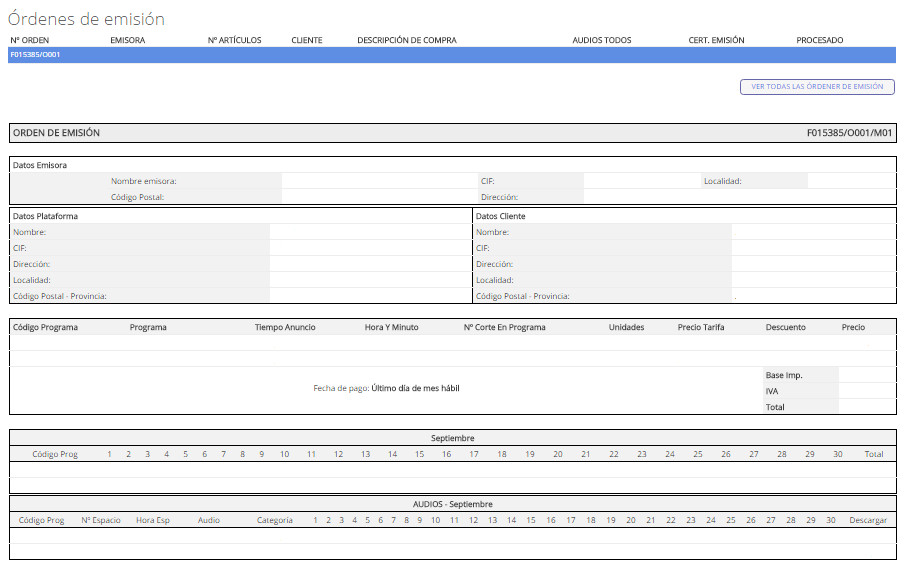The image size is (914, 577).
Task: Click the order code F015385/O001/M01
Action: tap(849, 133)
